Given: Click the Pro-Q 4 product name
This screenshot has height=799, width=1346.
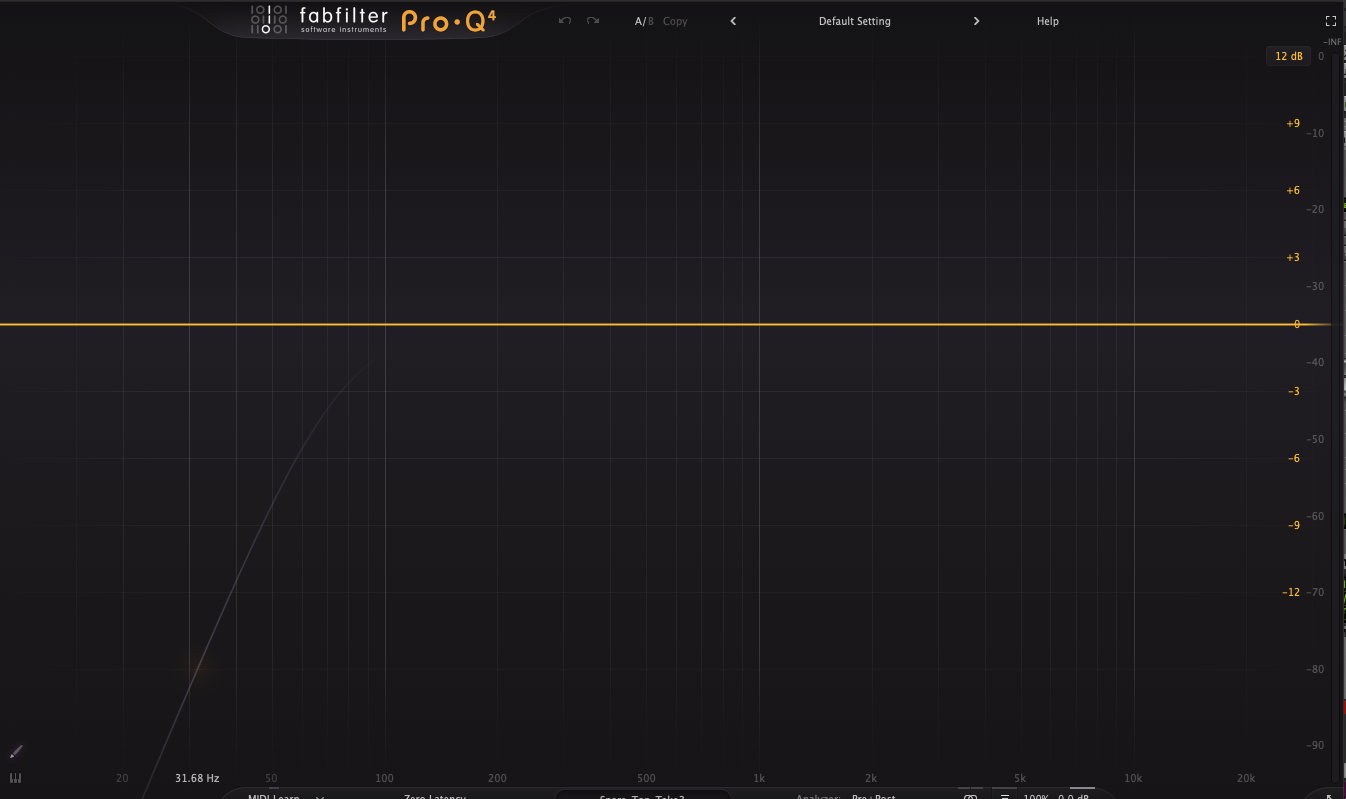Looking at the screenshot, I should pyautogui.click(x=449, y=21).
